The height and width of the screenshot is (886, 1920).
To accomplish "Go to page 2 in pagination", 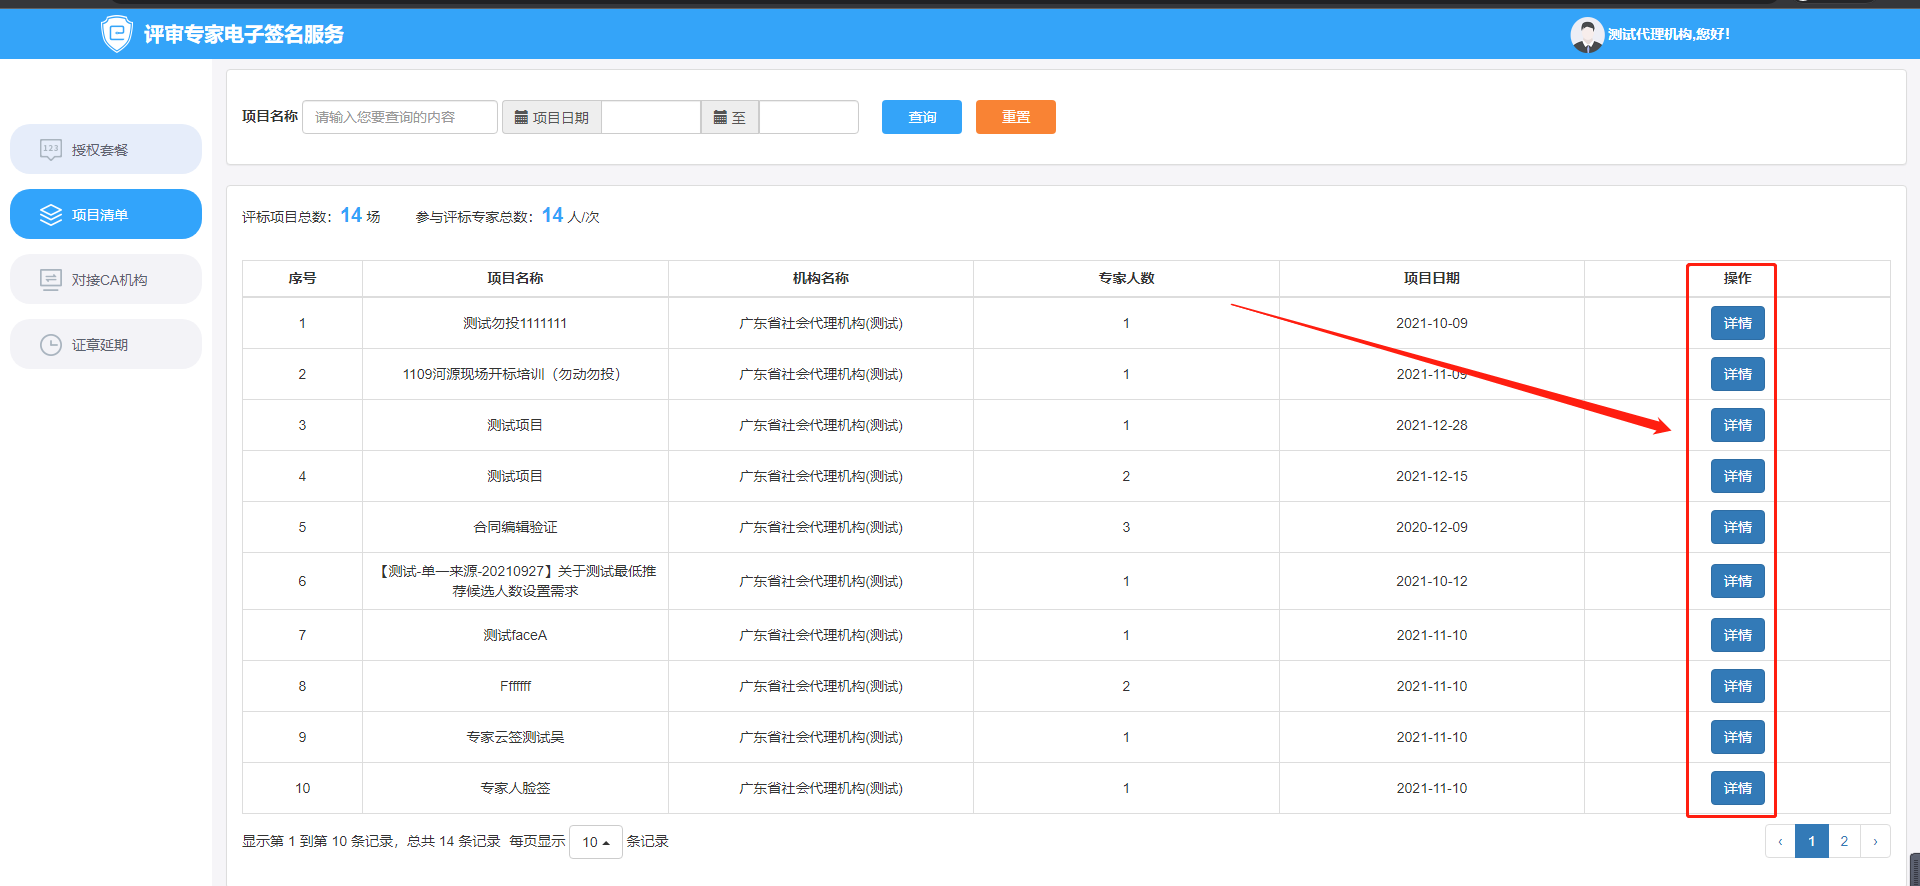I will (1844, 841).
